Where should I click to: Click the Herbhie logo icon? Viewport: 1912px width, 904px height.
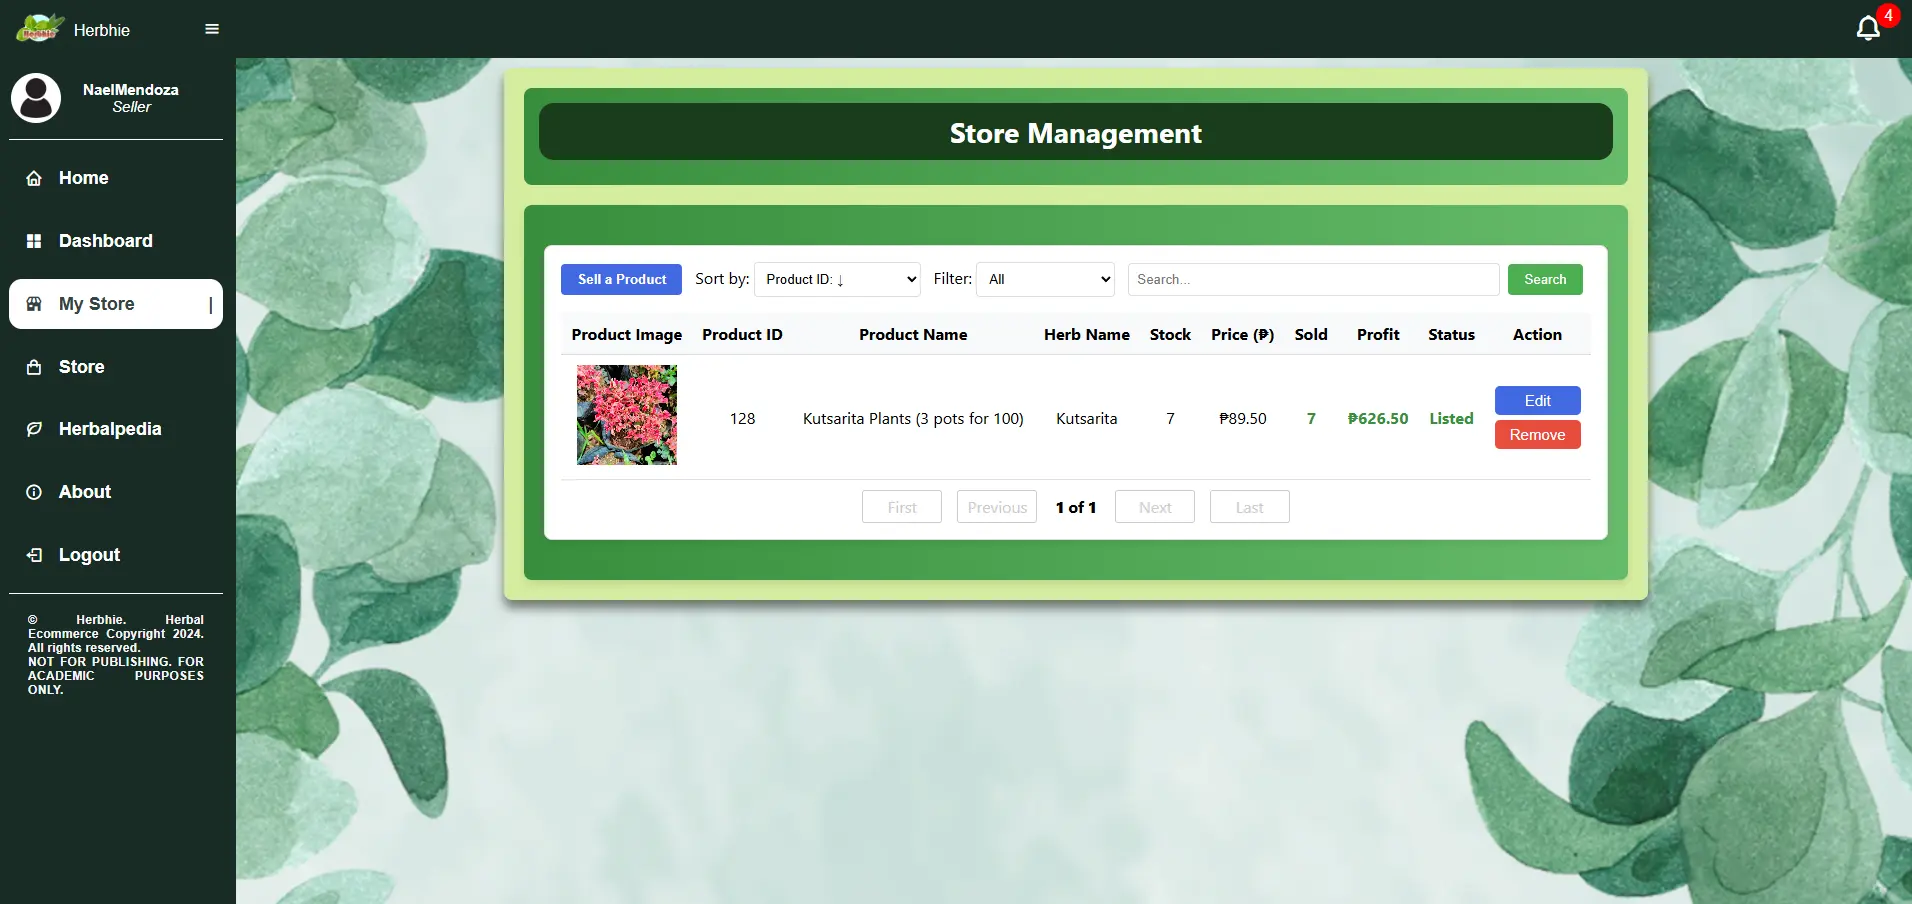40,28
